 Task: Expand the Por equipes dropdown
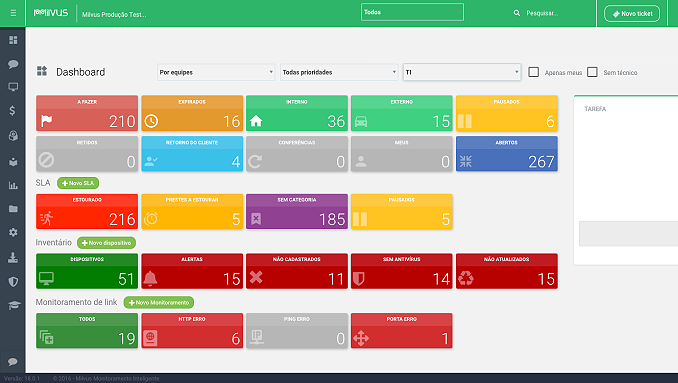(x=216, y=72)
